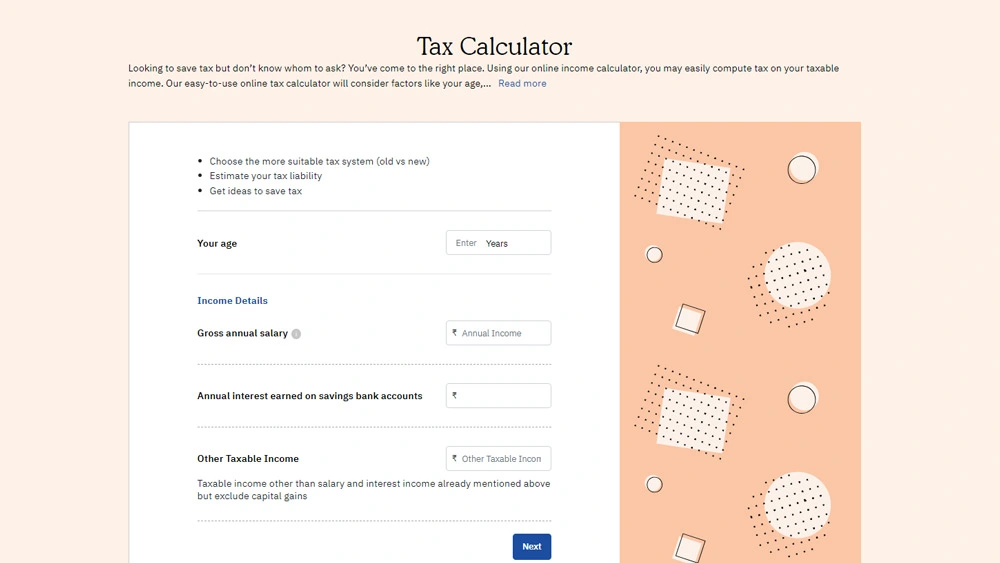Click into the Annual Income placeholder text
The height and width of the screenshot is (563, 1000).
pos(492,334)
